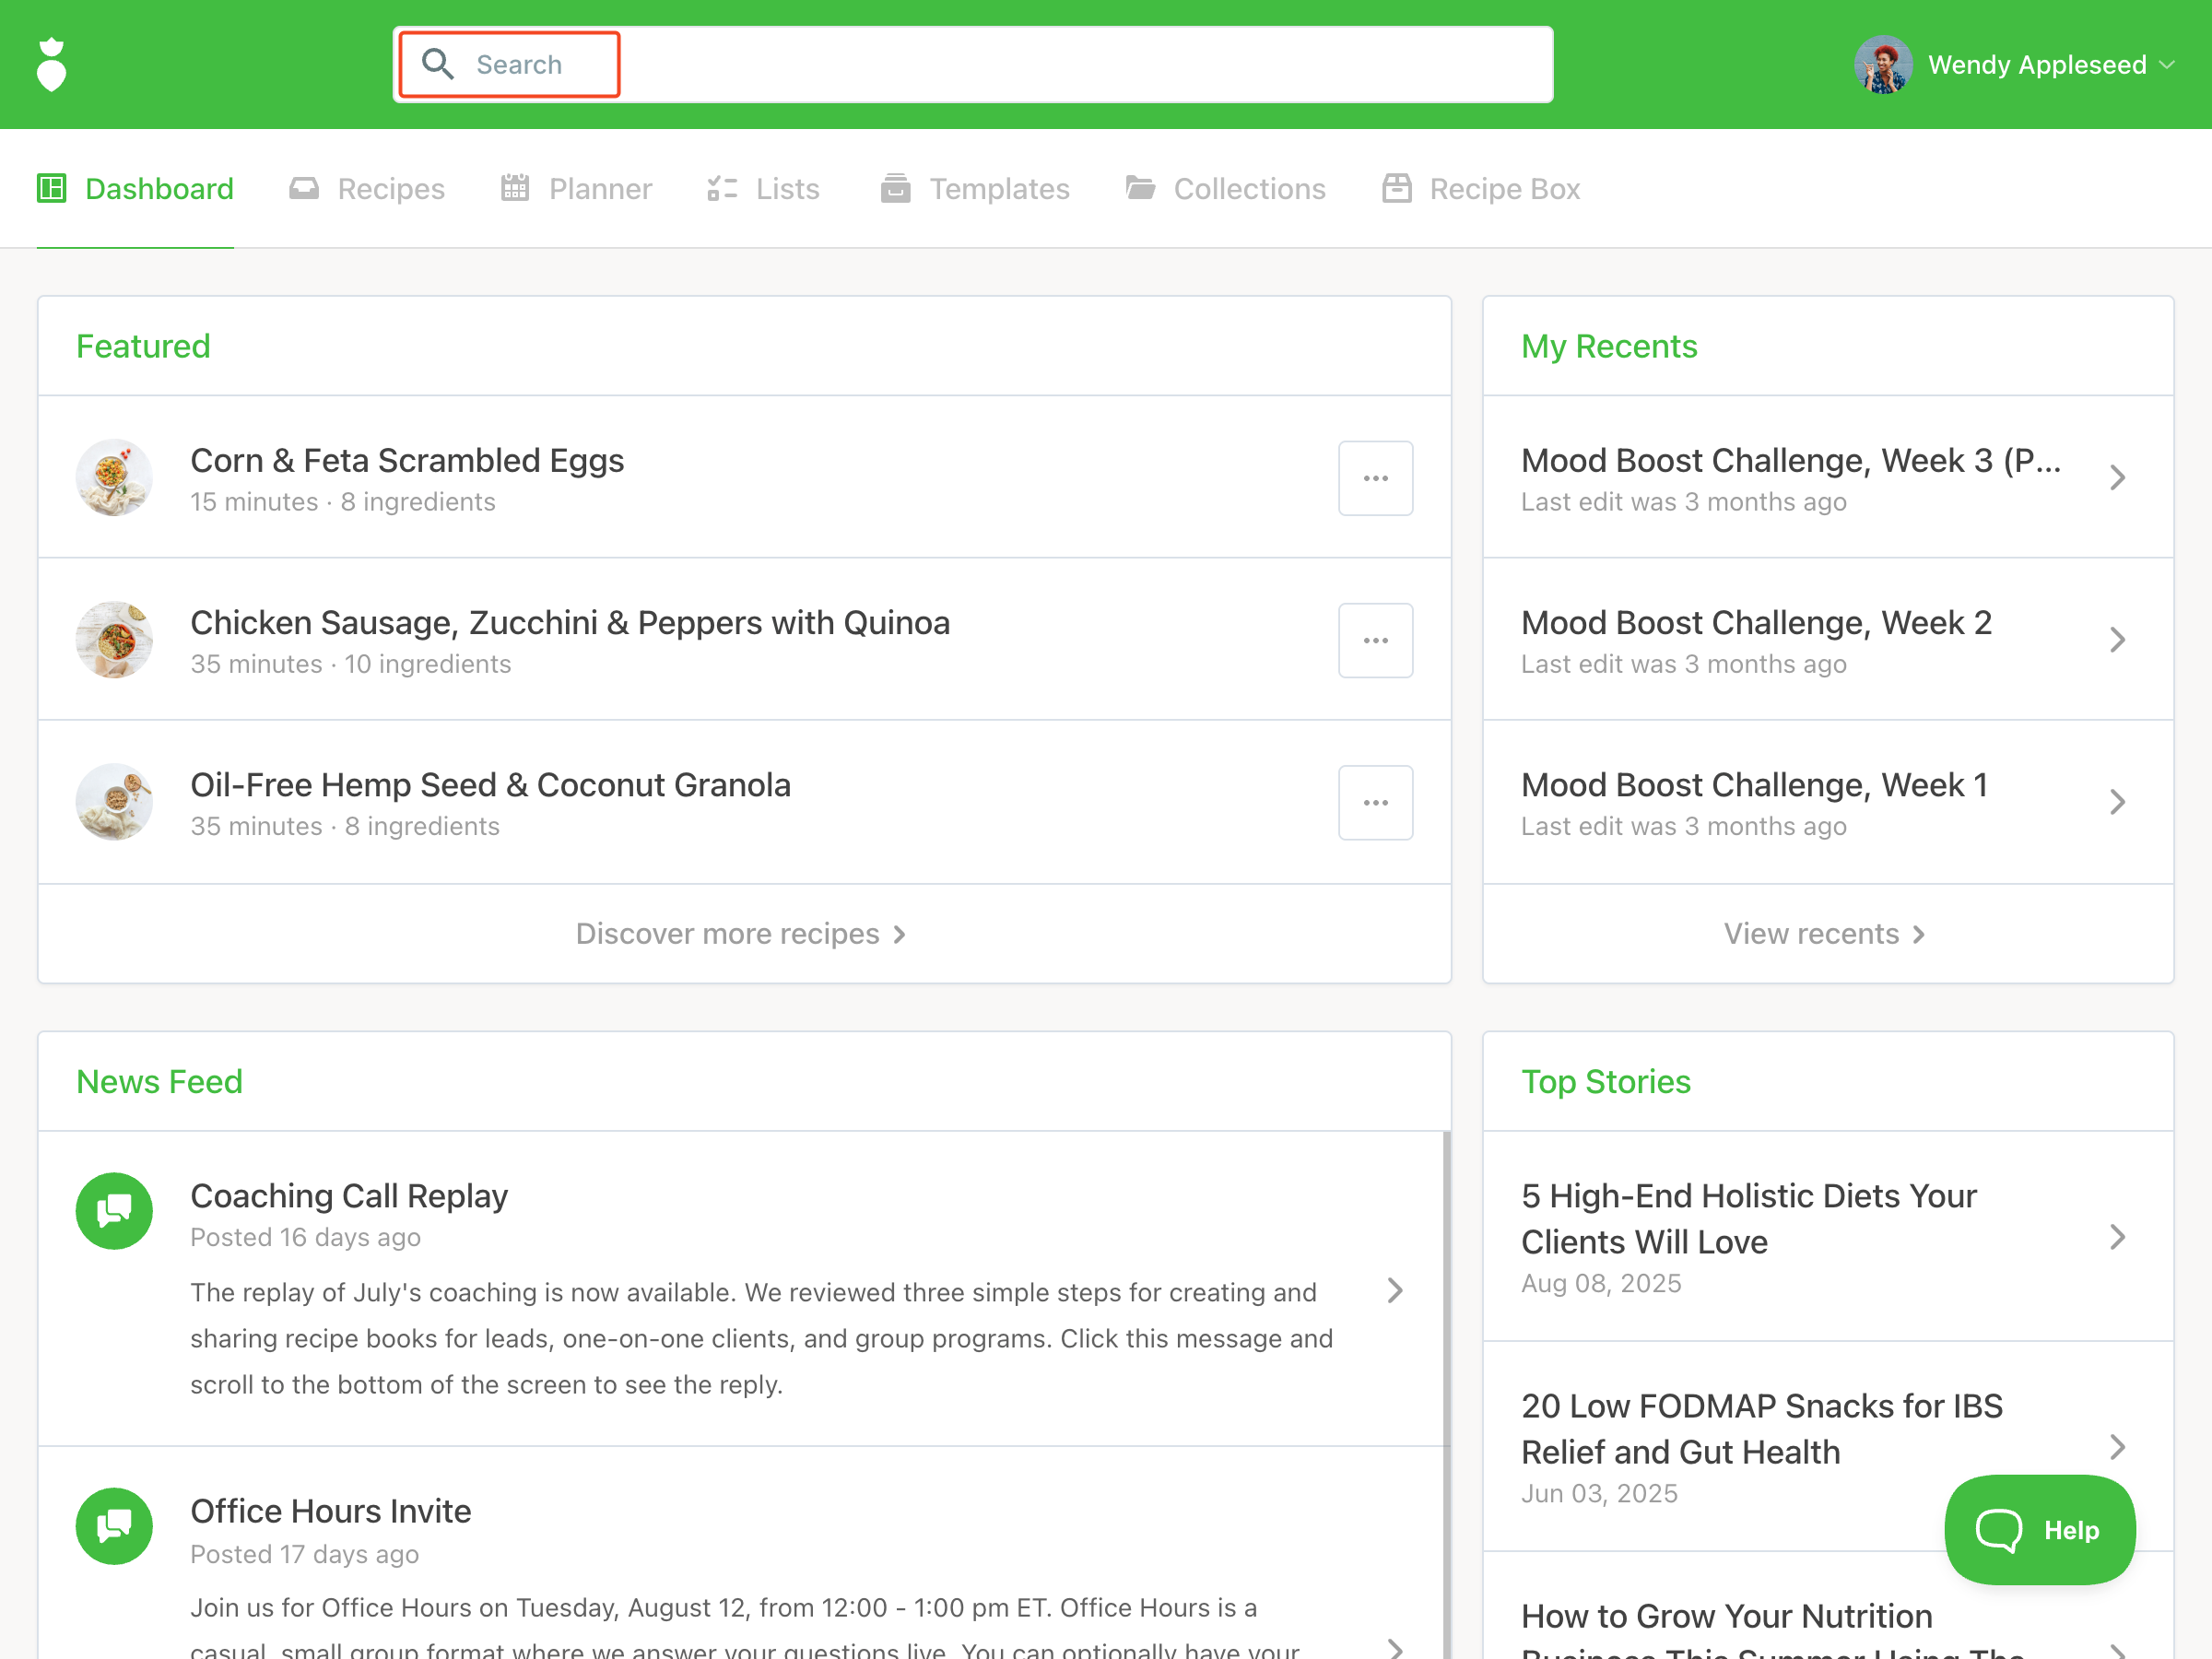Open Mood Boost Challenge Week 2 chevron
This screenshot has width=2212, height=1659.
2117,640
